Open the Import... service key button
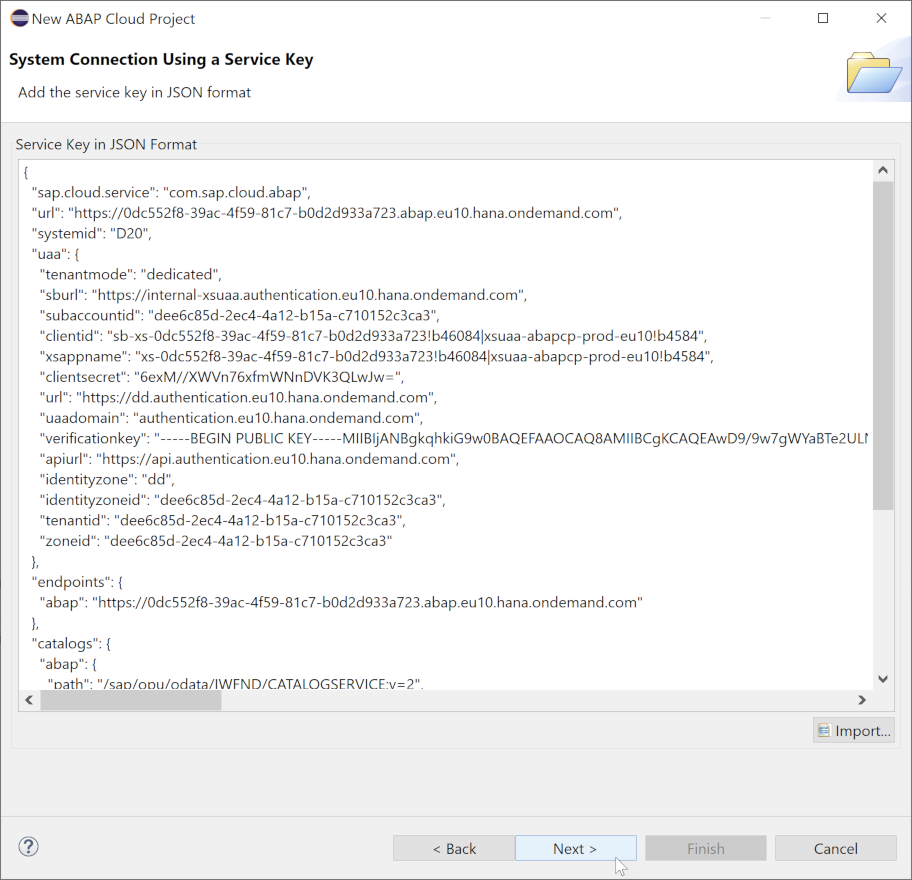Screen dimensions: 912x880 coord(853,731)
